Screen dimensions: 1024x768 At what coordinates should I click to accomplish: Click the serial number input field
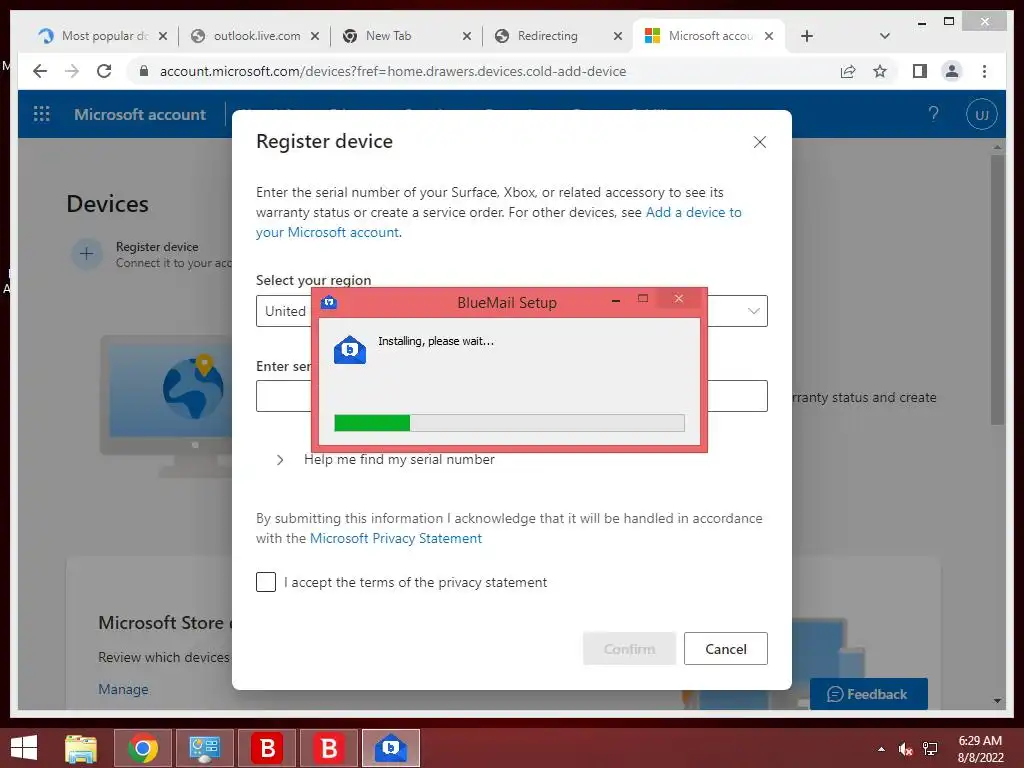511,396
